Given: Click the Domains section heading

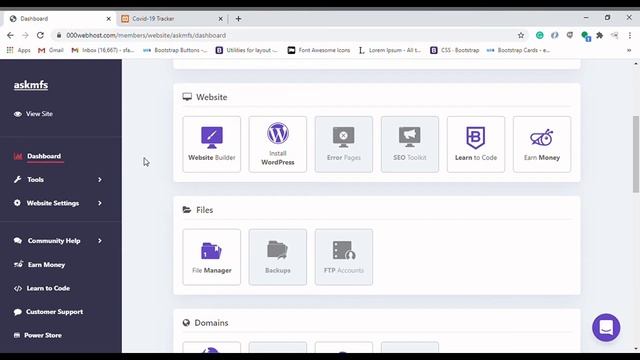Looking at the screenshot, I should [205, 323].
